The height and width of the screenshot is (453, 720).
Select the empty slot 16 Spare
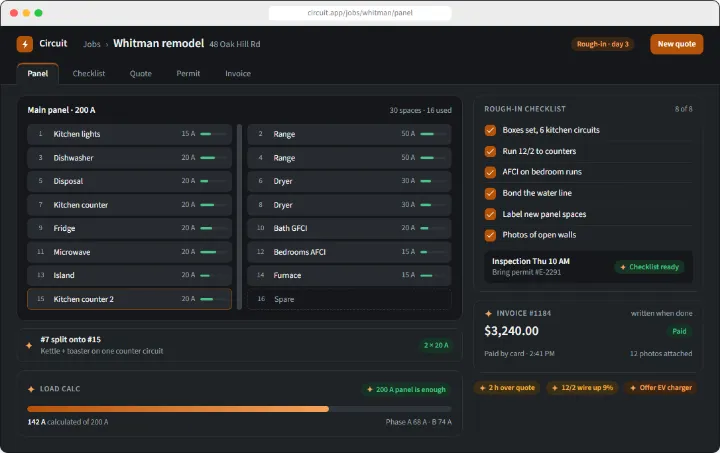[349, 299]
